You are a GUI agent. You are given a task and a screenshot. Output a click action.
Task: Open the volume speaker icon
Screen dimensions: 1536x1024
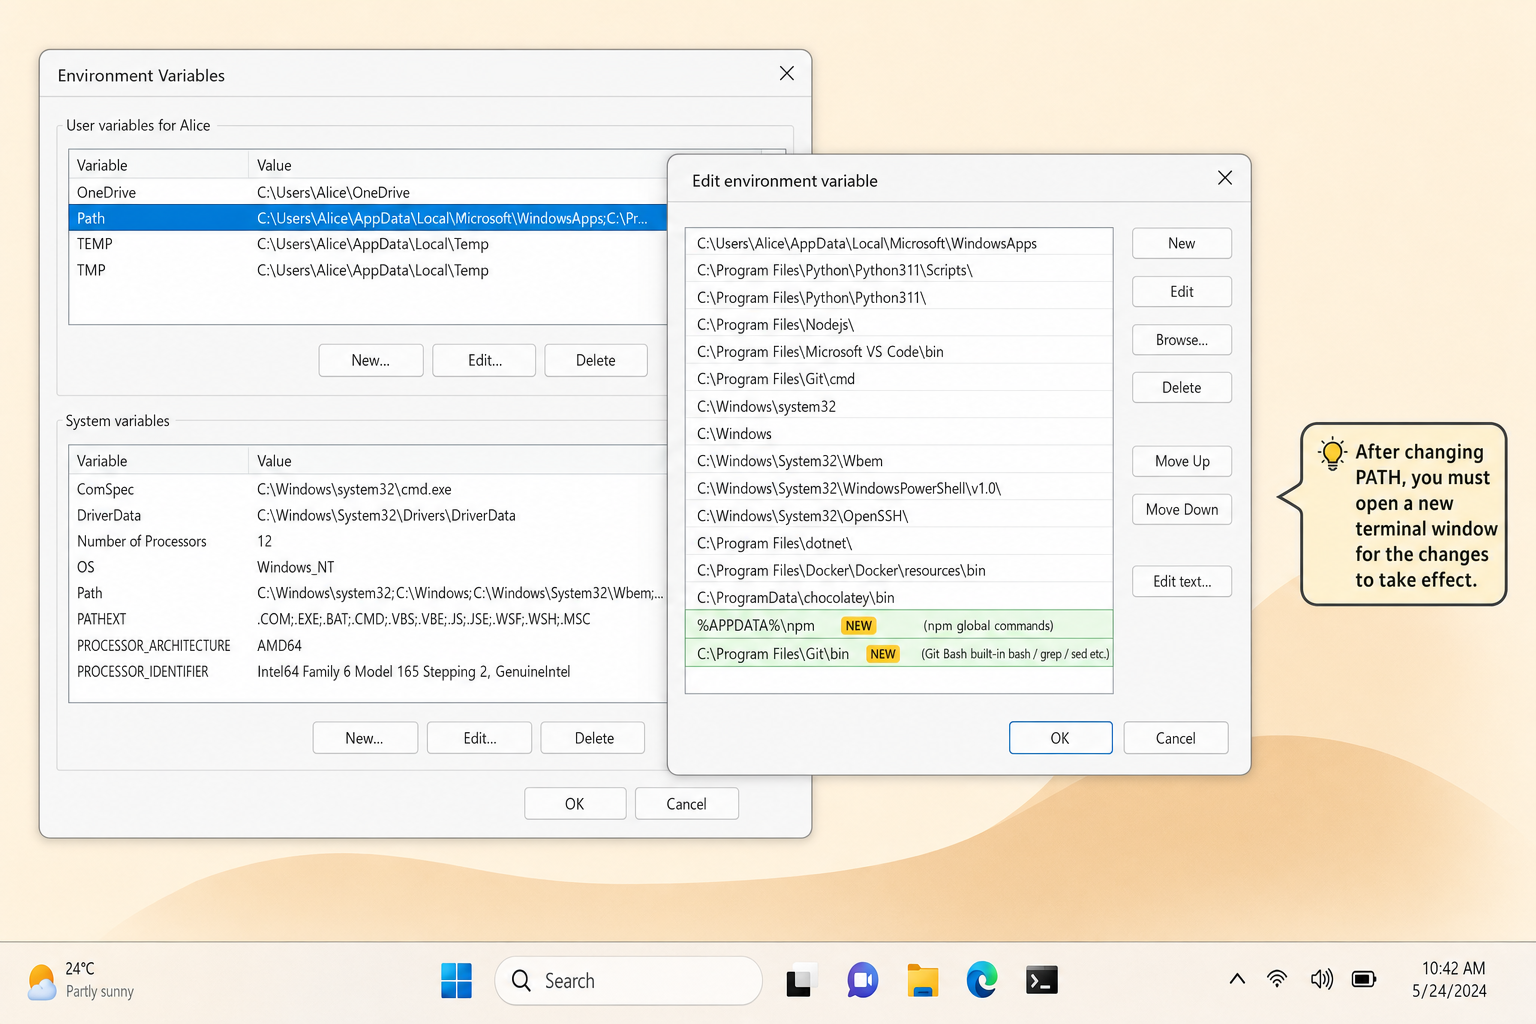pos(1321,979)
